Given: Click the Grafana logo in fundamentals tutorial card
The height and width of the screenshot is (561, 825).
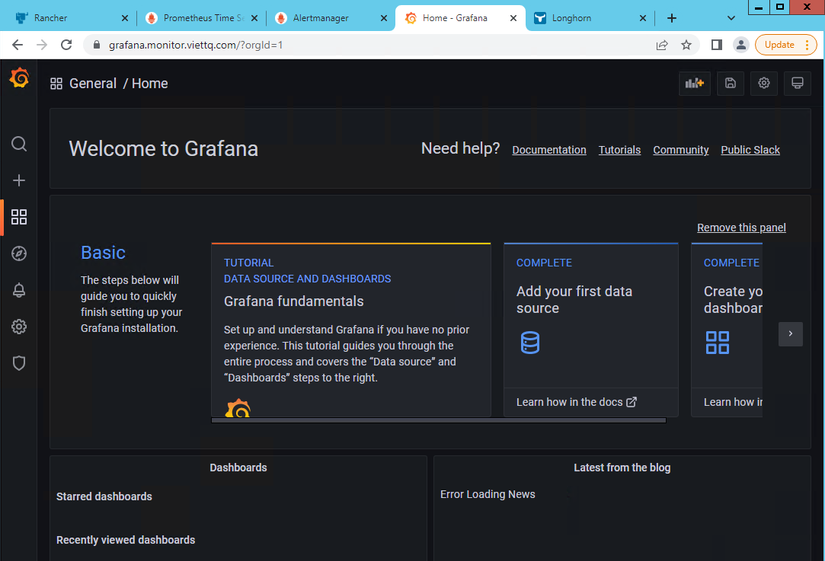Looking at the screenshot, I should click(x=238, y=408).
